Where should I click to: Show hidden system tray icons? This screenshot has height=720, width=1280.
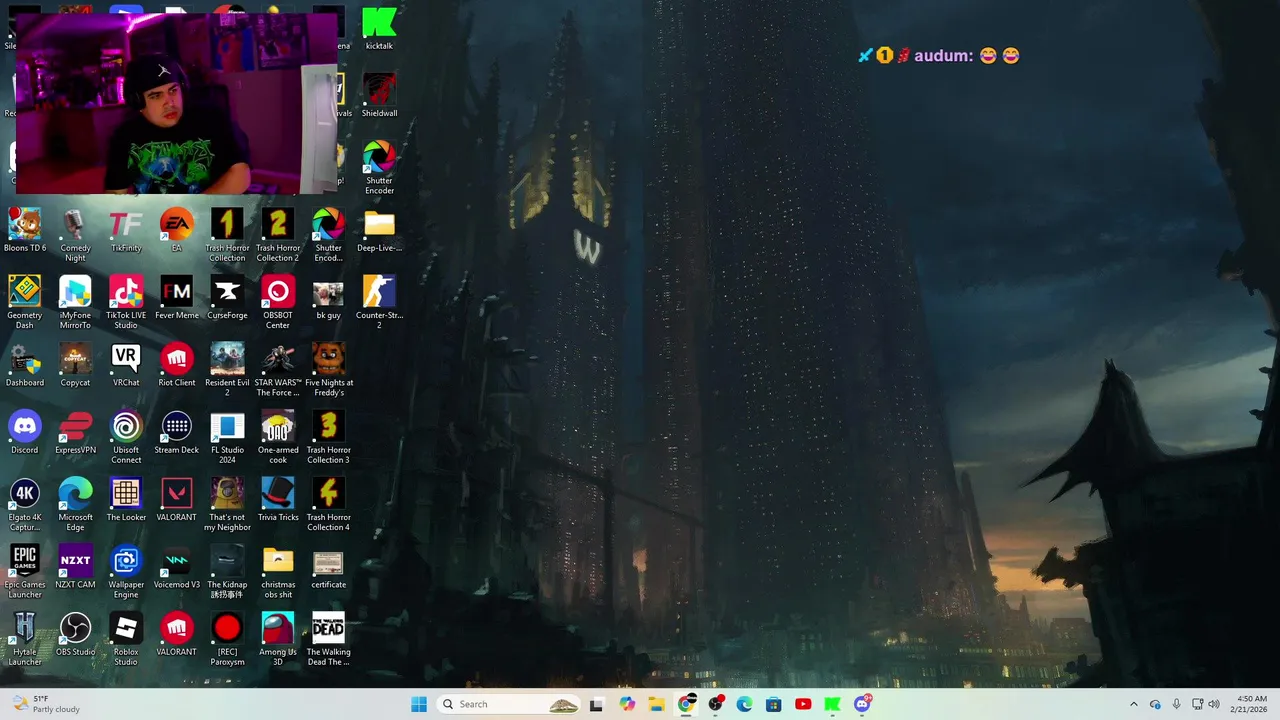pos(1133,704)
